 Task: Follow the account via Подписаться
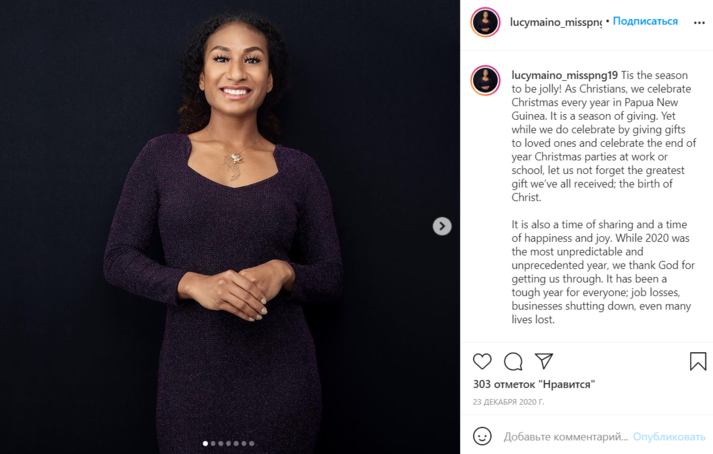click(x=645, y=22)
